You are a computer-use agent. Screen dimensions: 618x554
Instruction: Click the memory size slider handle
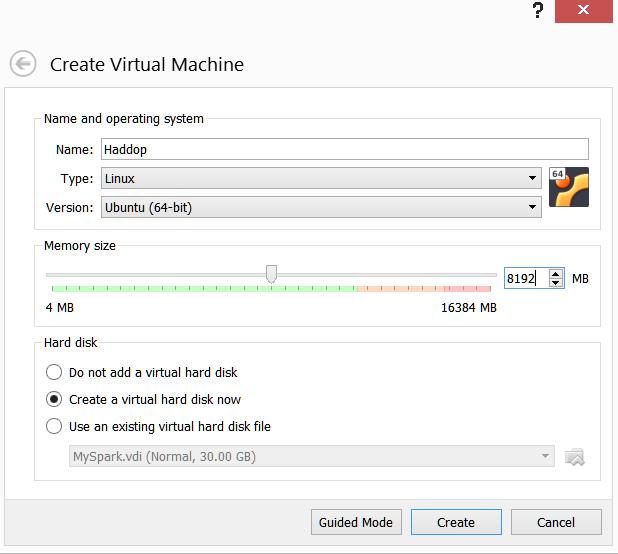(x=271, y=274)
